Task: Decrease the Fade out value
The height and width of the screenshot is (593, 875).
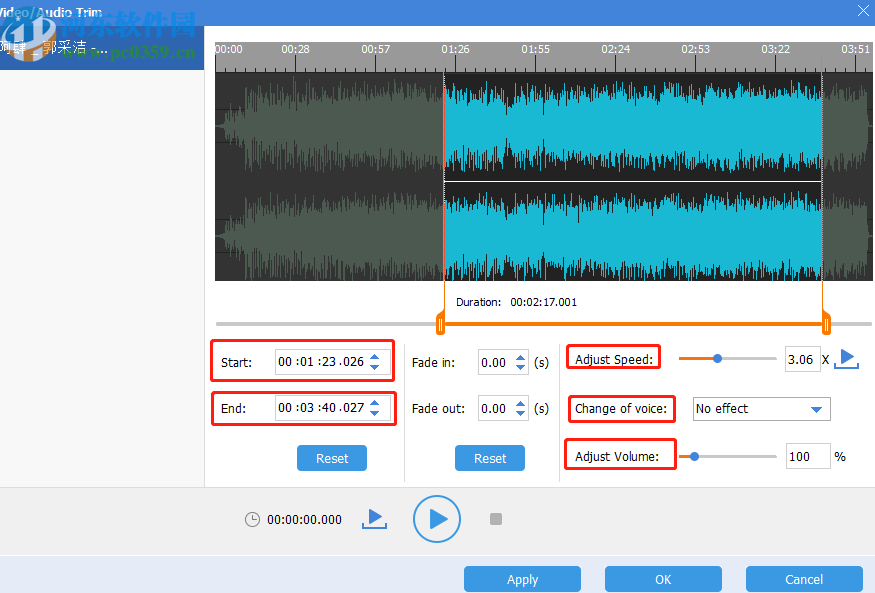Action: pos(520,413)
